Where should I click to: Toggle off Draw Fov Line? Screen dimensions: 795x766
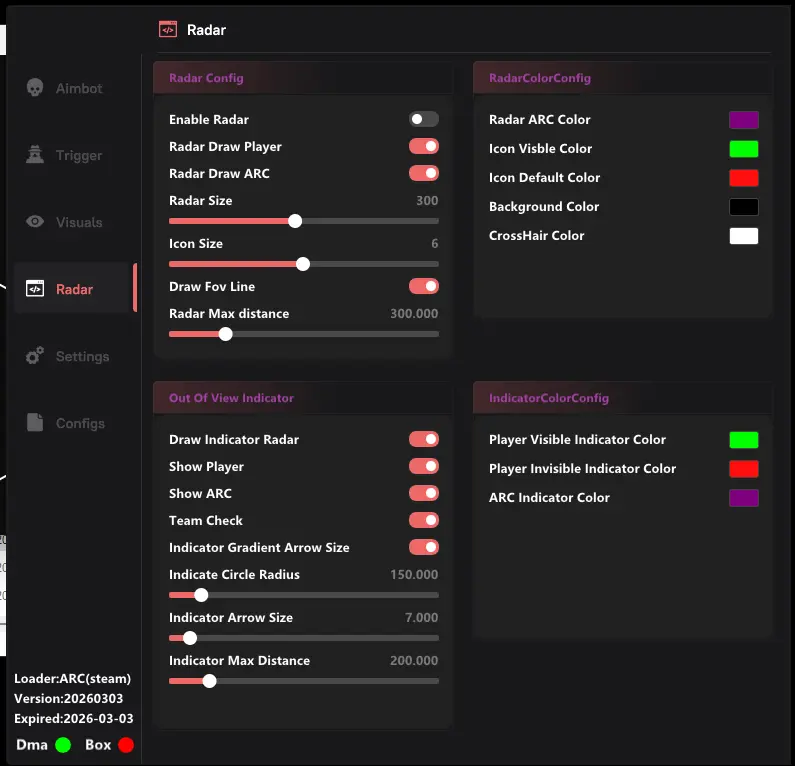424,286
